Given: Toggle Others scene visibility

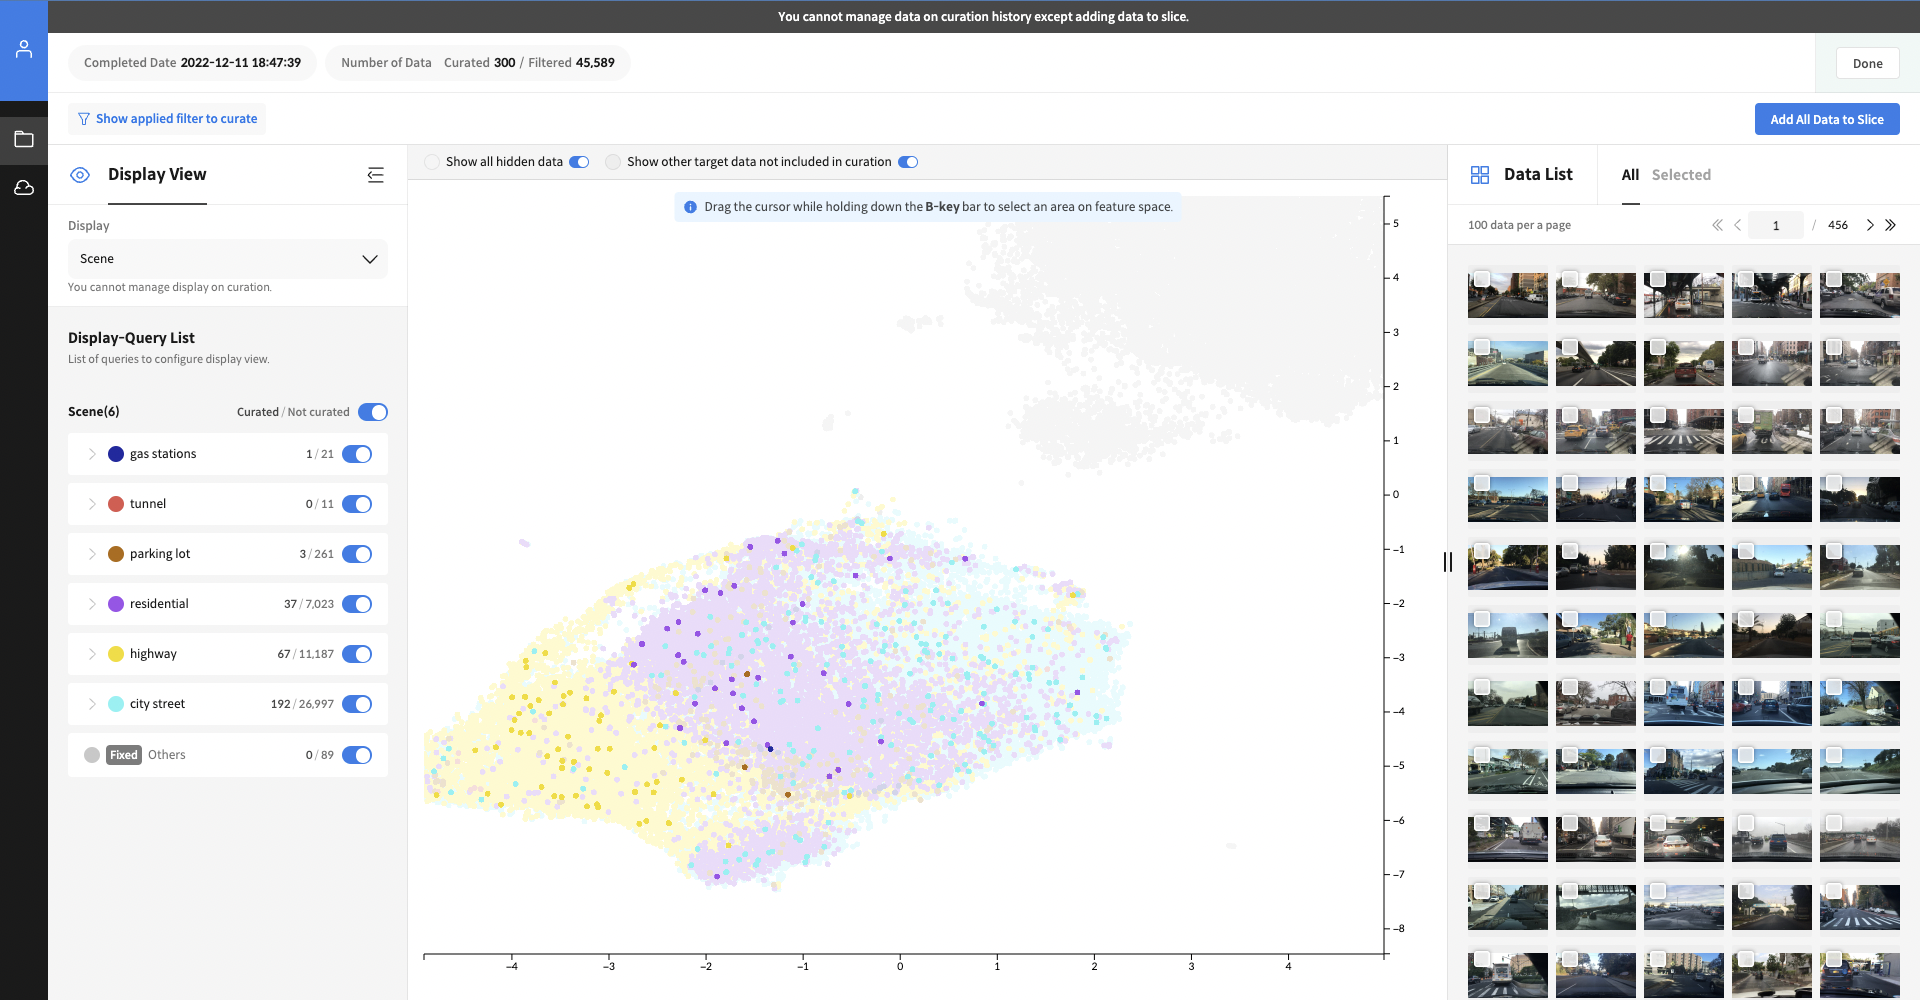Looking at the screenshot, I should coord(357,755).
